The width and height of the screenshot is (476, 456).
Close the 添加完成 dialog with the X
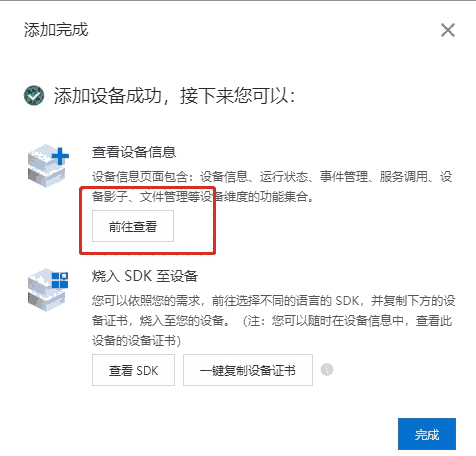pyautogui.click(x=448, y=30)
